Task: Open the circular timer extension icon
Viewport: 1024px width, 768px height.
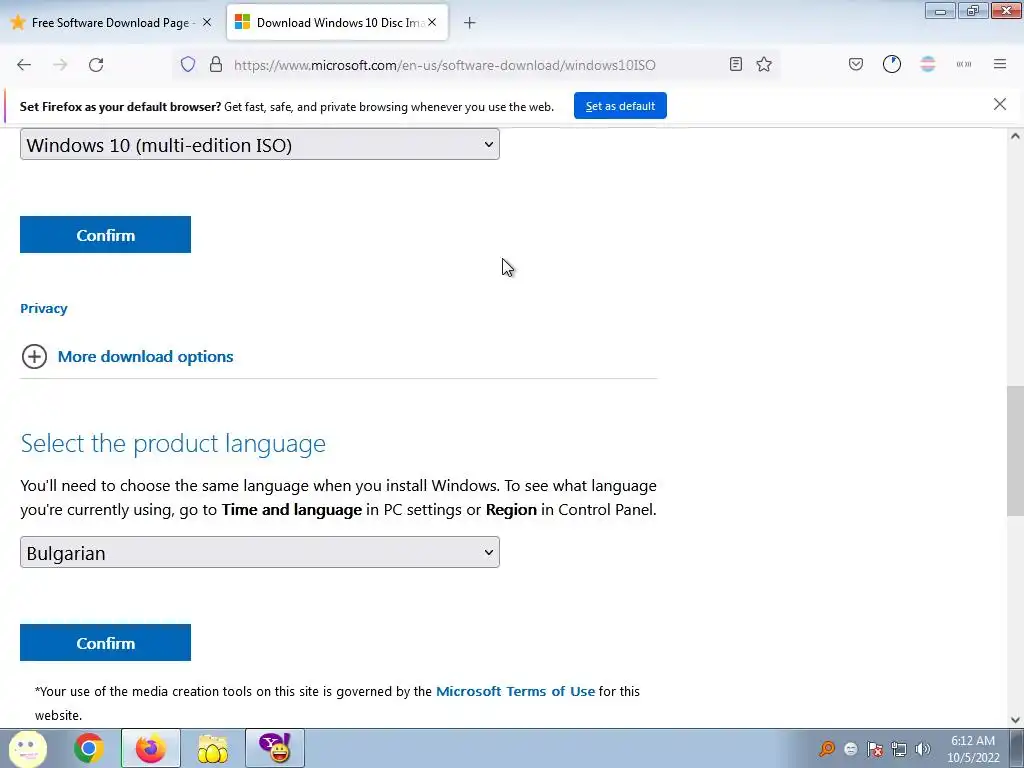Action: 891,64
